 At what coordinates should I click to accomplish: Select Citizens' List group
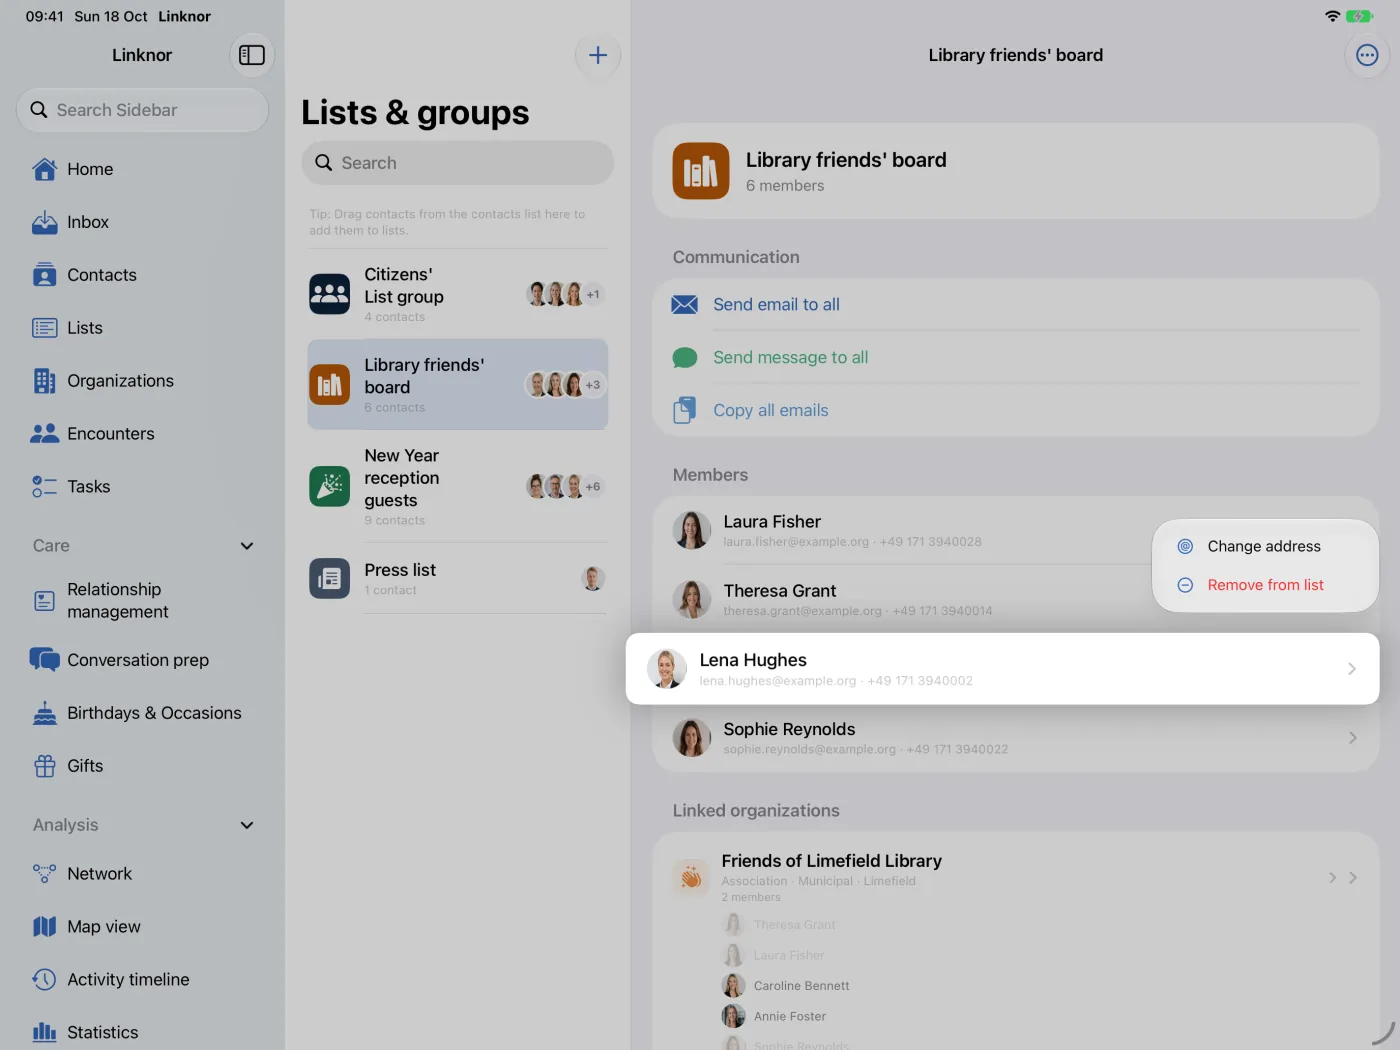458,294
